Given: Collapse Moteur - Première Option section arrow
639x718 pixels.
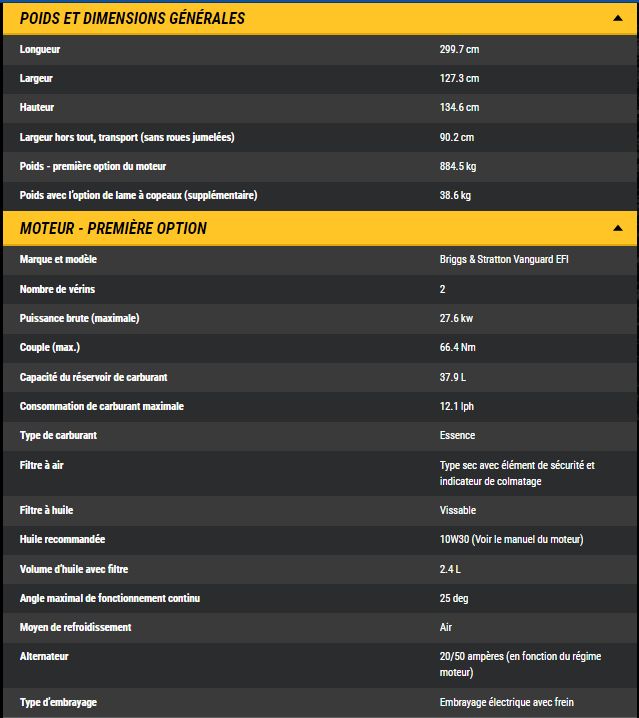Looking at the screenshot, I should (x=618, y=228).
